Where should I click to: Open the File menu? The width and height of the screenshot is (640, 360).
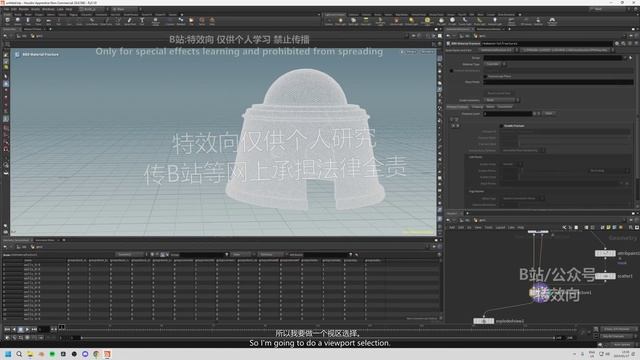click(x=6, y=9)
